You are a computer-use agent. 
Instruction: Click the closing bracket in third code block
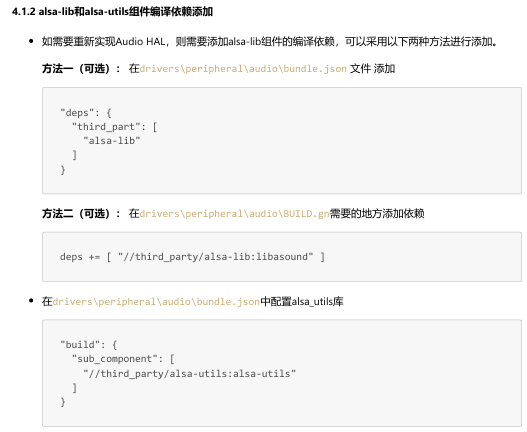tap(75, 388)
